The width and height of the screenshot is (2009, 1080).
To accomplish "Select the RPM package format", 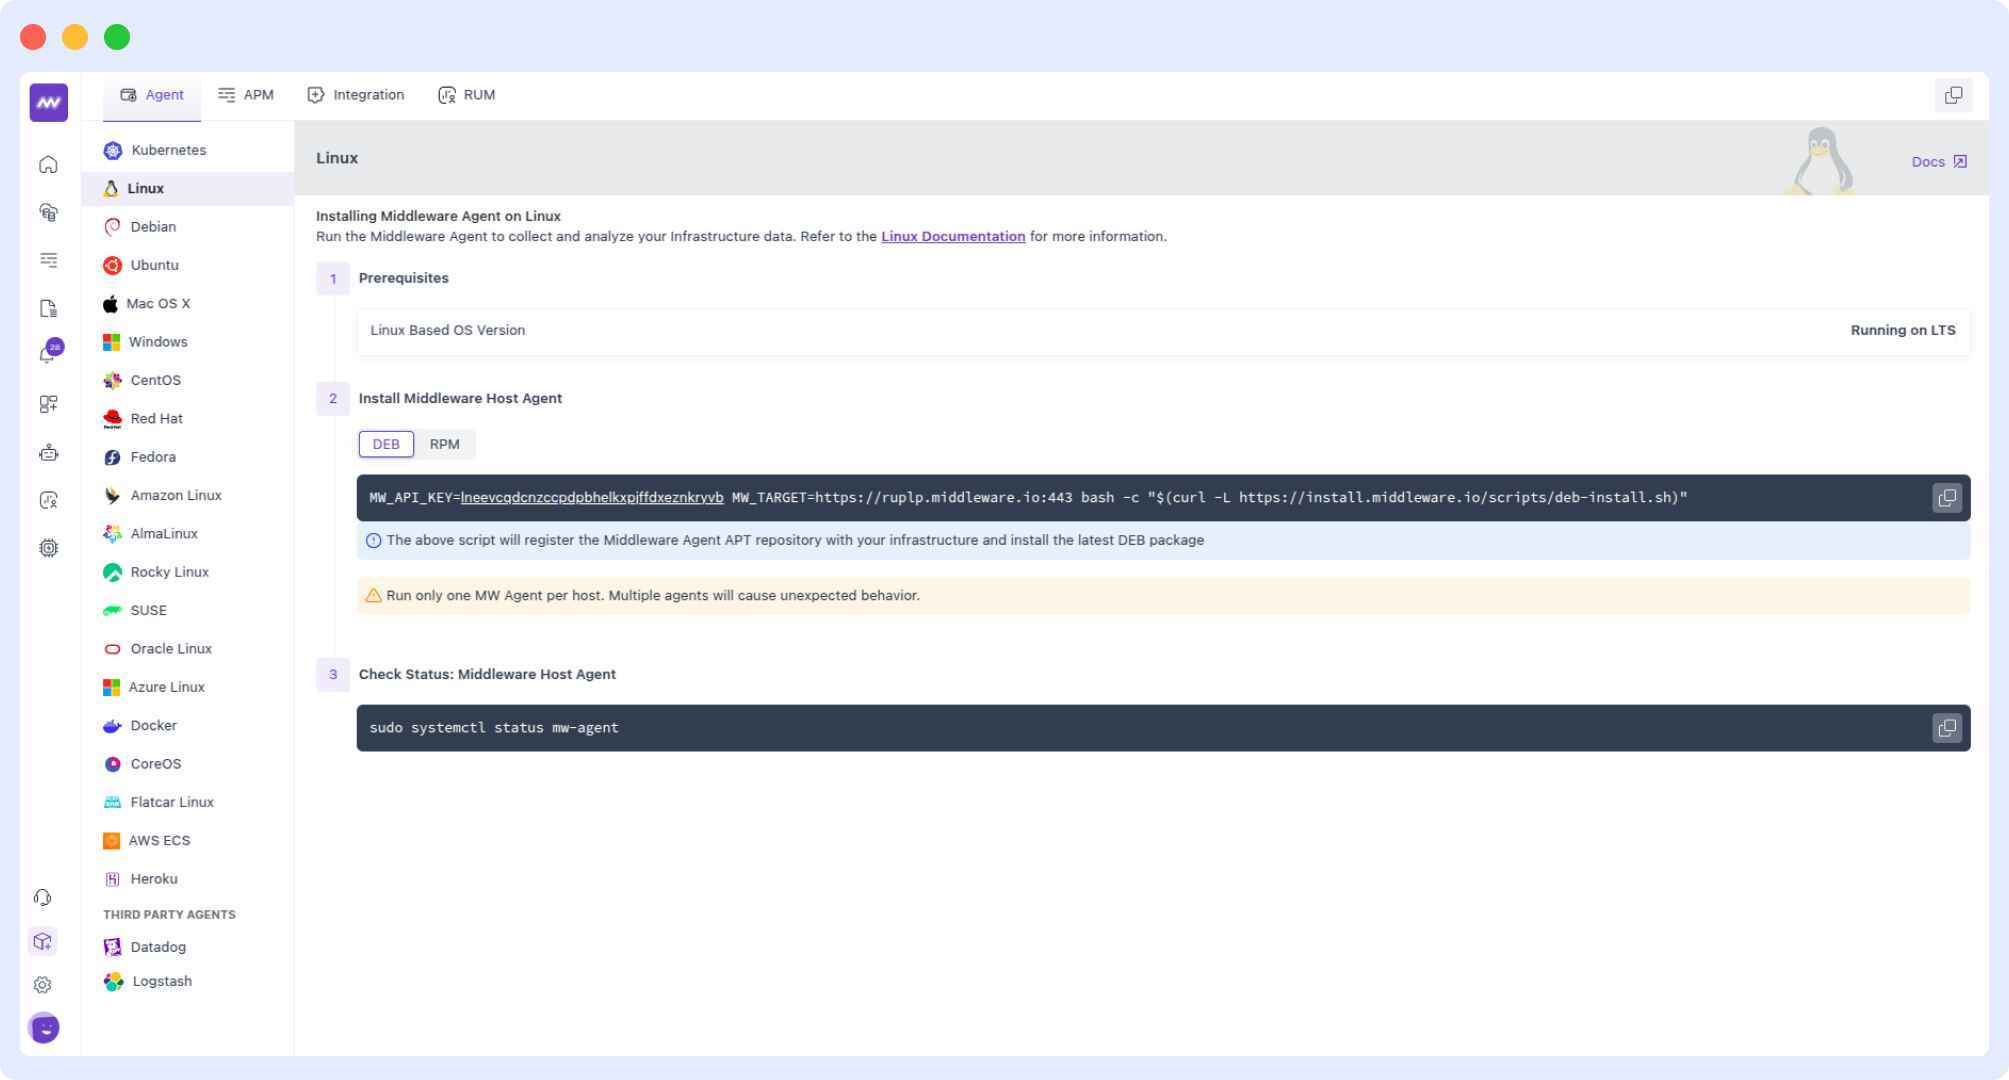I will click(445, 443).
